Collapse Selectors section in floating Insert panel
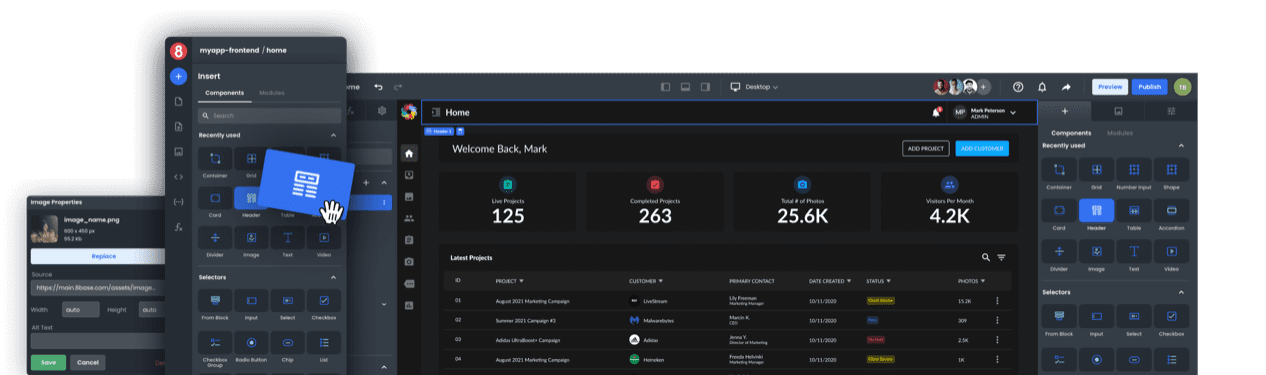Screen dimensions: 1266x375 click(x=333, y=277)
